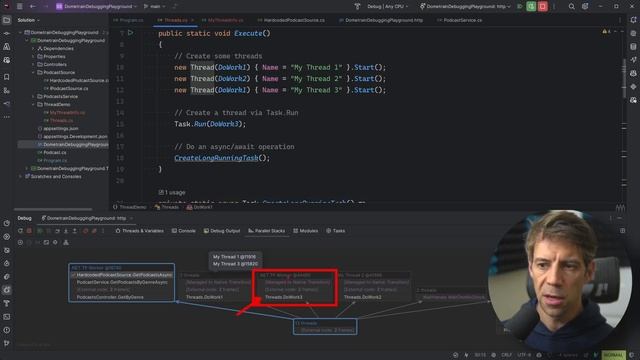640x360 pixels.
Task: Click View Breakpoints icon in debug toolbar
Action: [85, 231]
